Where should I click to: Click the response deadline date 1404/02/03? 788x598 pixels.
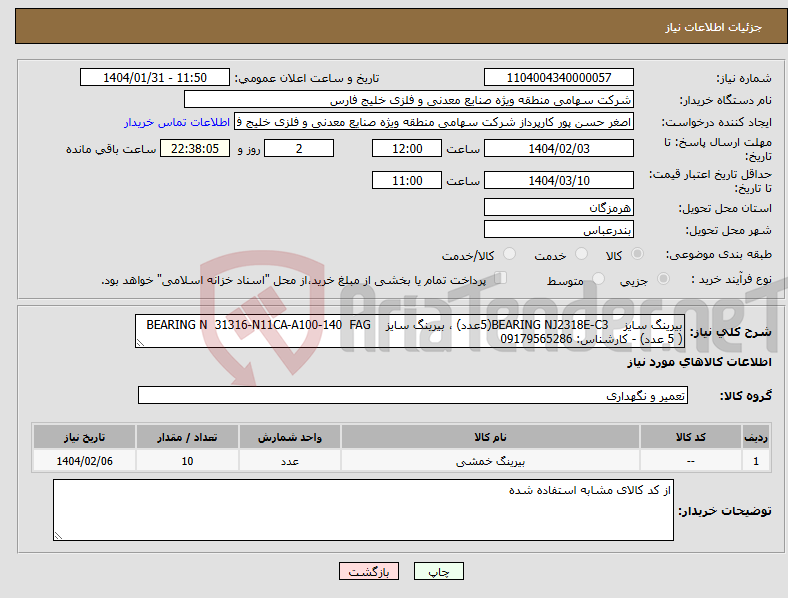(x=558, y=148)
